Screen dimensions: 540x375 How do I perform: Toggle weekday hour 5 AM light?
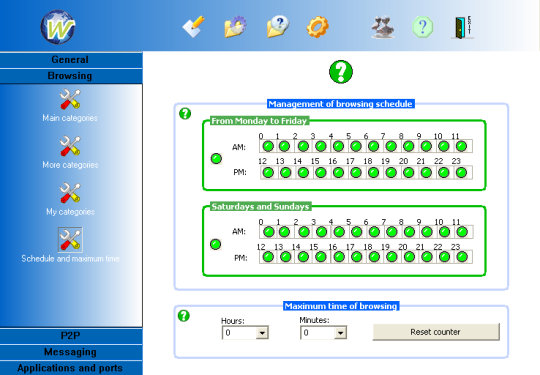click(356, 146)
